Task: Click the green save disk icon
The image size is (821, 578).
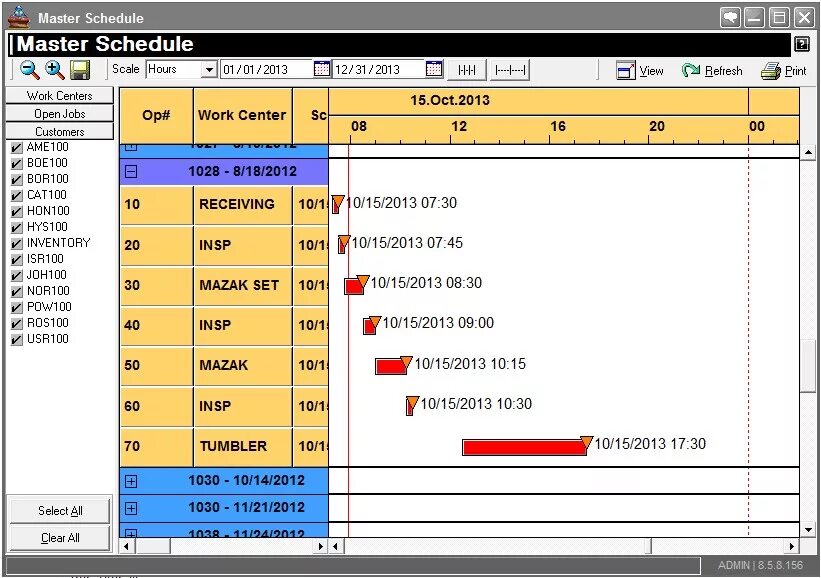Action: click(80, 70)
